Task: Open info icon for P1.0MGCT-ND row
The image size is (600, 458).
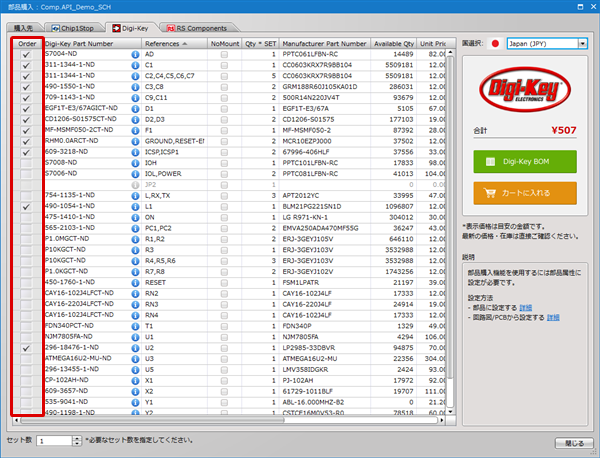Action: [135, 240]
